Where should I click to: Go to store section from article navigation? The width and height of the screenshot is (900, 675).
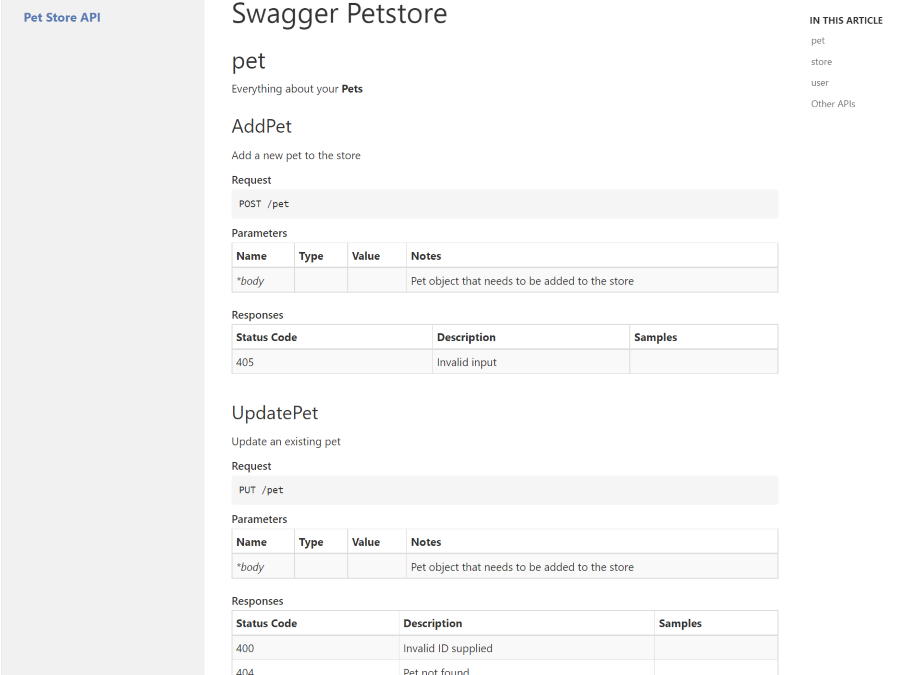pyautogui.click(x=821, y=62)
